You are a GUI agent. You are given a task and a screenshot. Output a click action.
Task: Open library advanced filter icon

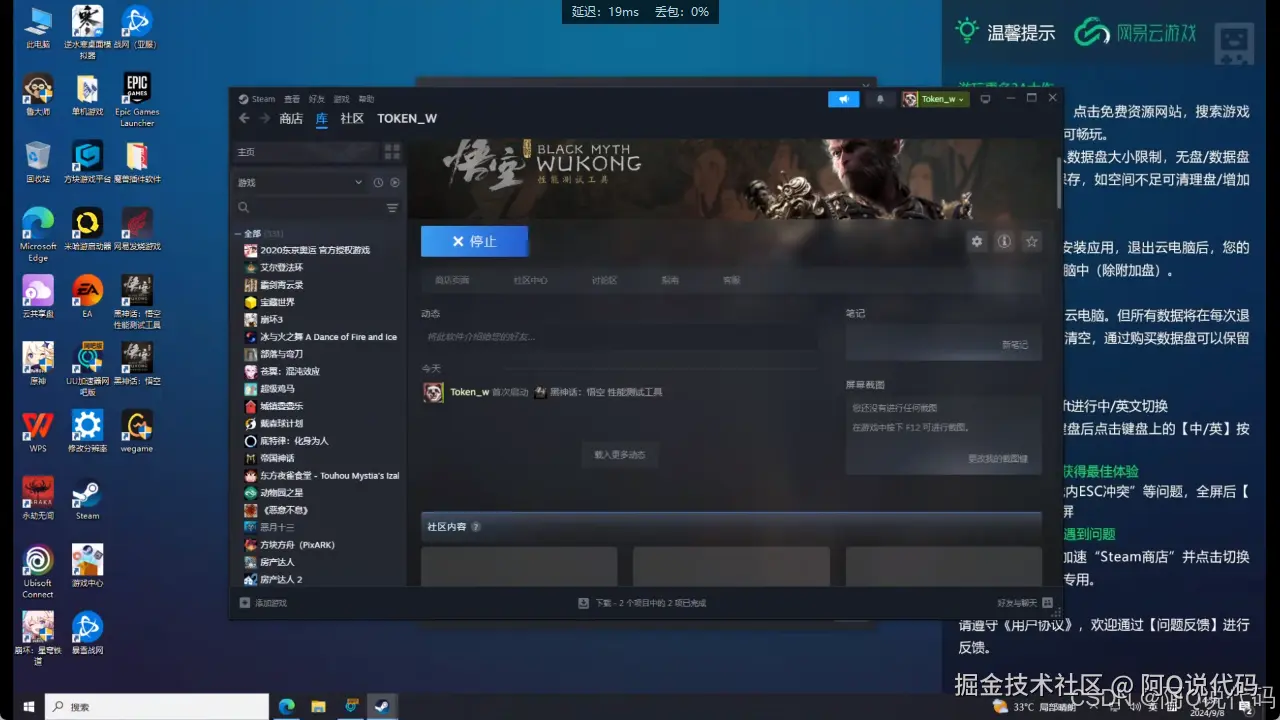coord(392,208)
